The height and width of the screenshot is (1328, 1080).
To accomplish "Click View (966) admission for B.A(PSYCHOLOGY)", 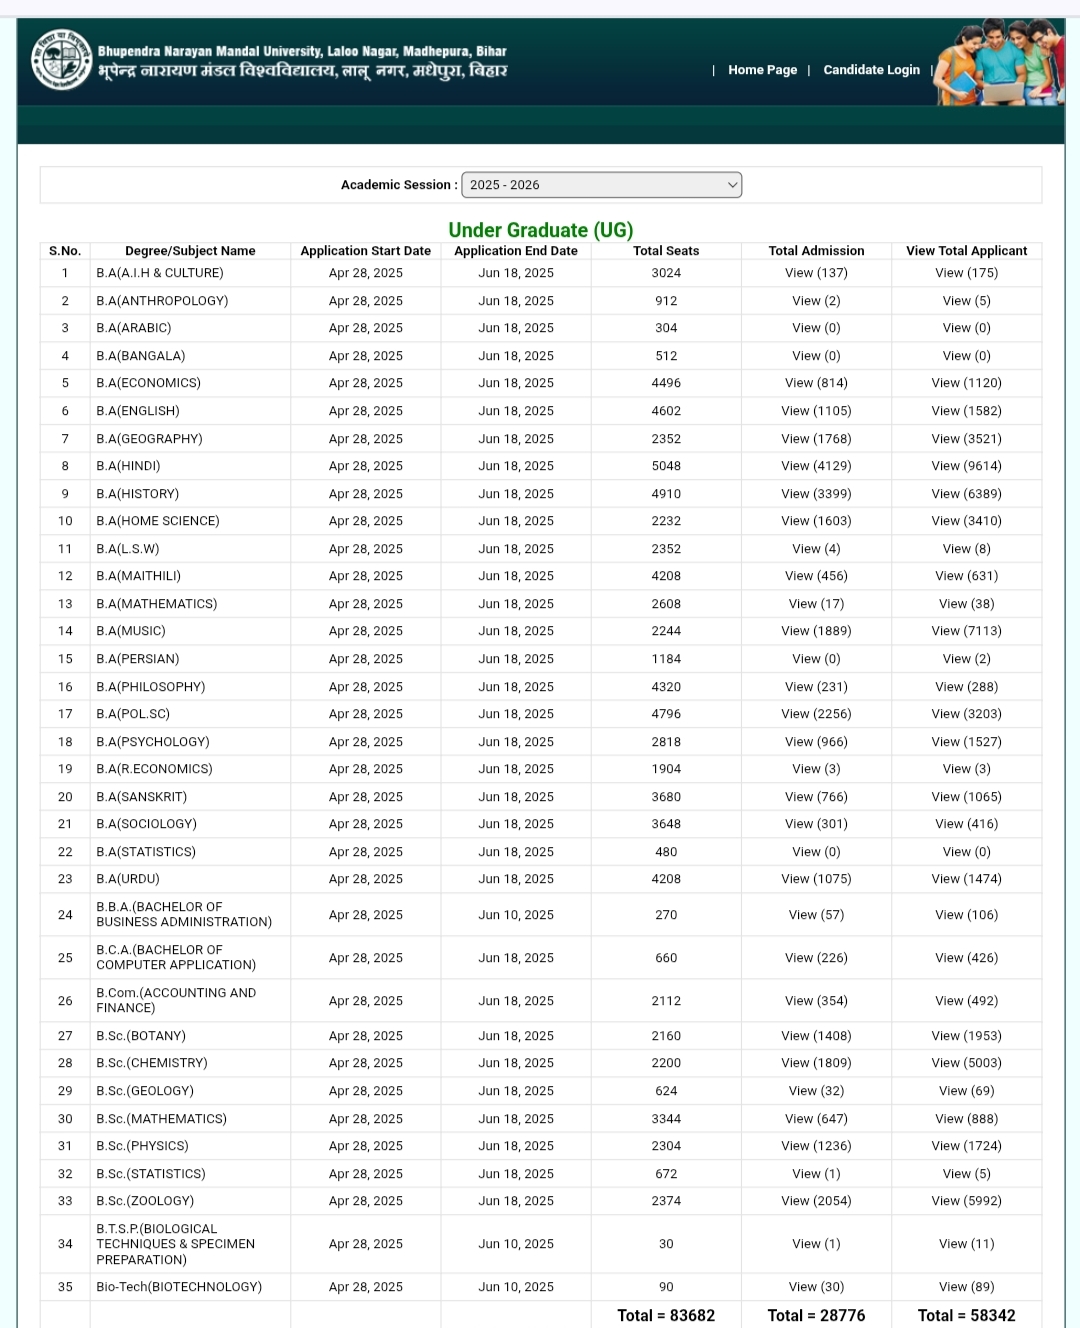I will pos(816,742).
